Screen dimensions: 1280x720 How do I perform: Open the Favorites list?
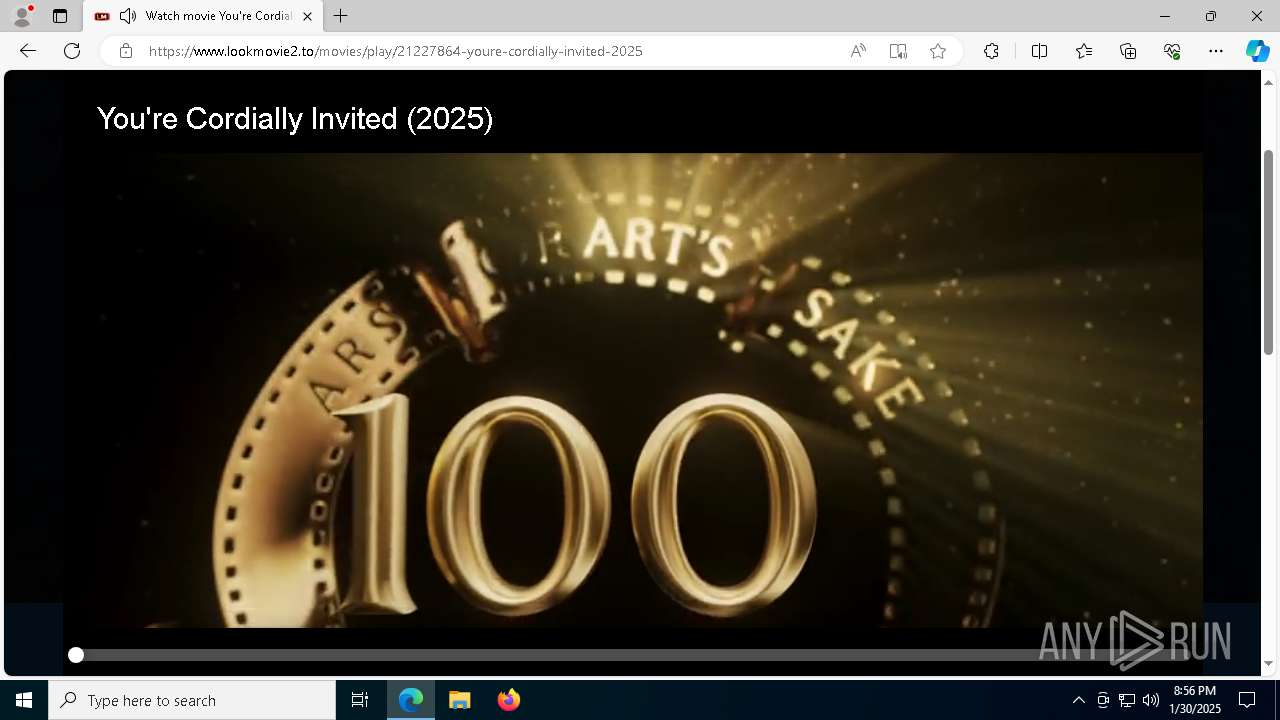[1084, 51]
